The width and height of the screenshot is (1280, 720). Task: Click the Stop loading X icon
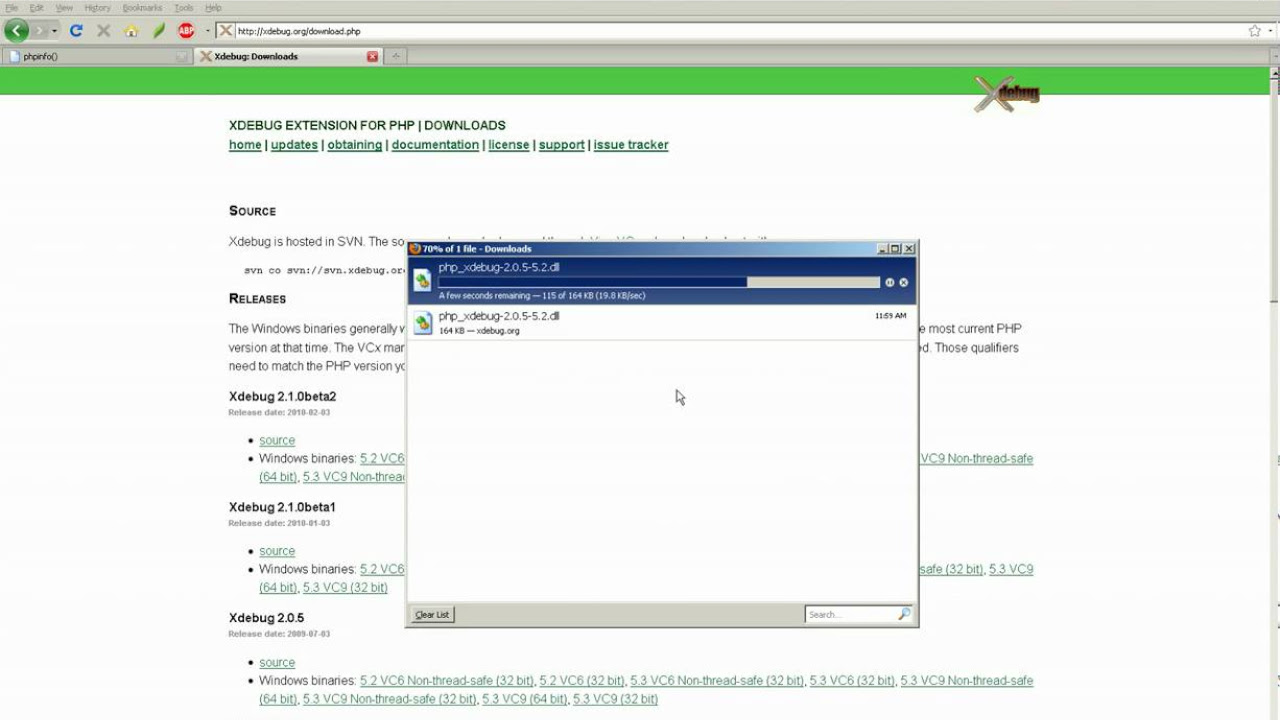(103, 31)
